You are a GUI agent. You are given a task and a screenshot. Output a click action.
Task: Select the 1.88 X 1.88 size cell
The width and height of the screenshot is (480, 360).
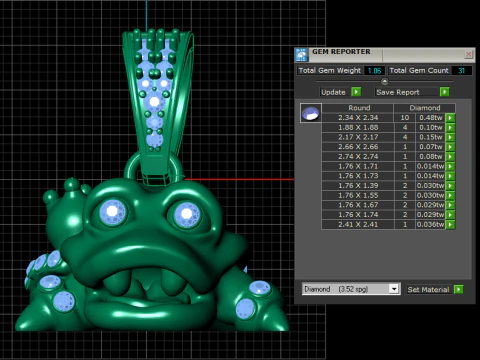[x=358, y=127]
